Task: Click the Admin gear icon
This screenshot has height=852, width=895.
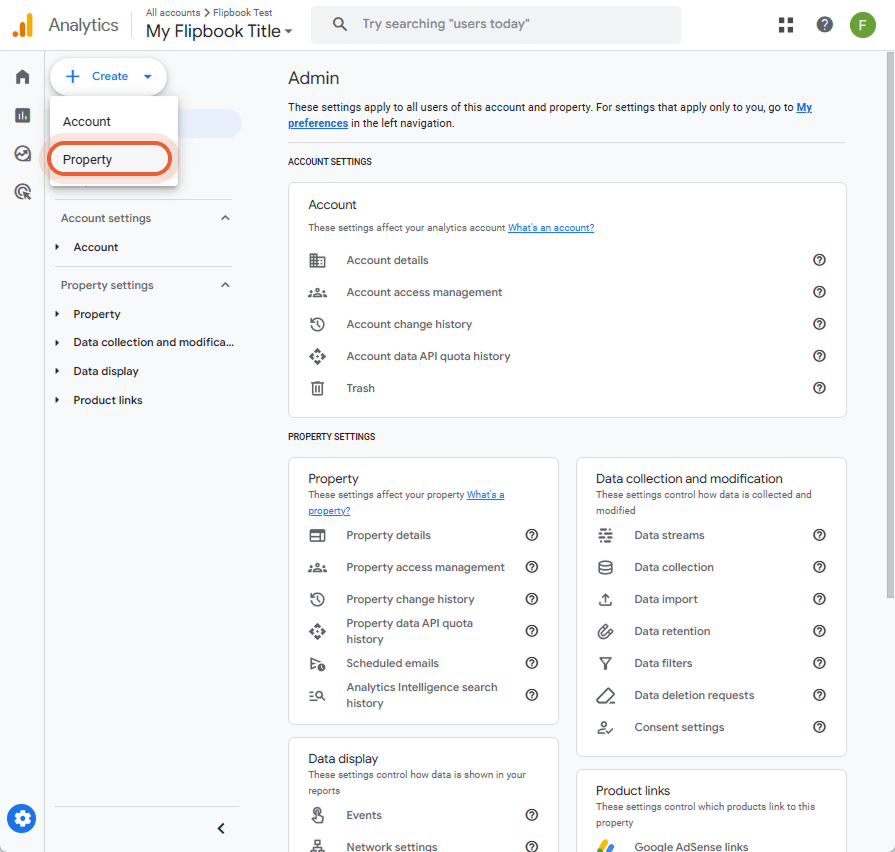Action: click(22, 819)
